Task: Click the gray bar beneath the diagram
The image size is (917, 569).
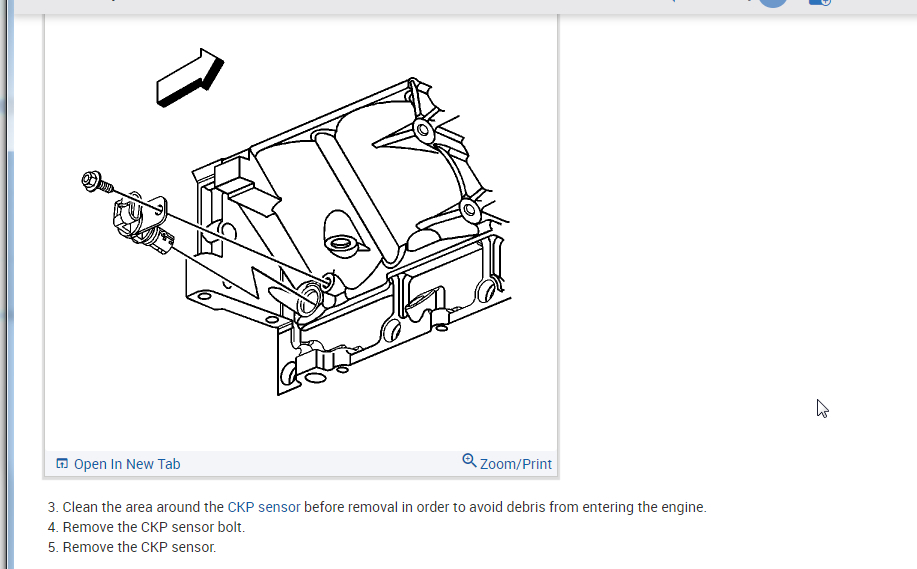Action: tap(301, 464)
